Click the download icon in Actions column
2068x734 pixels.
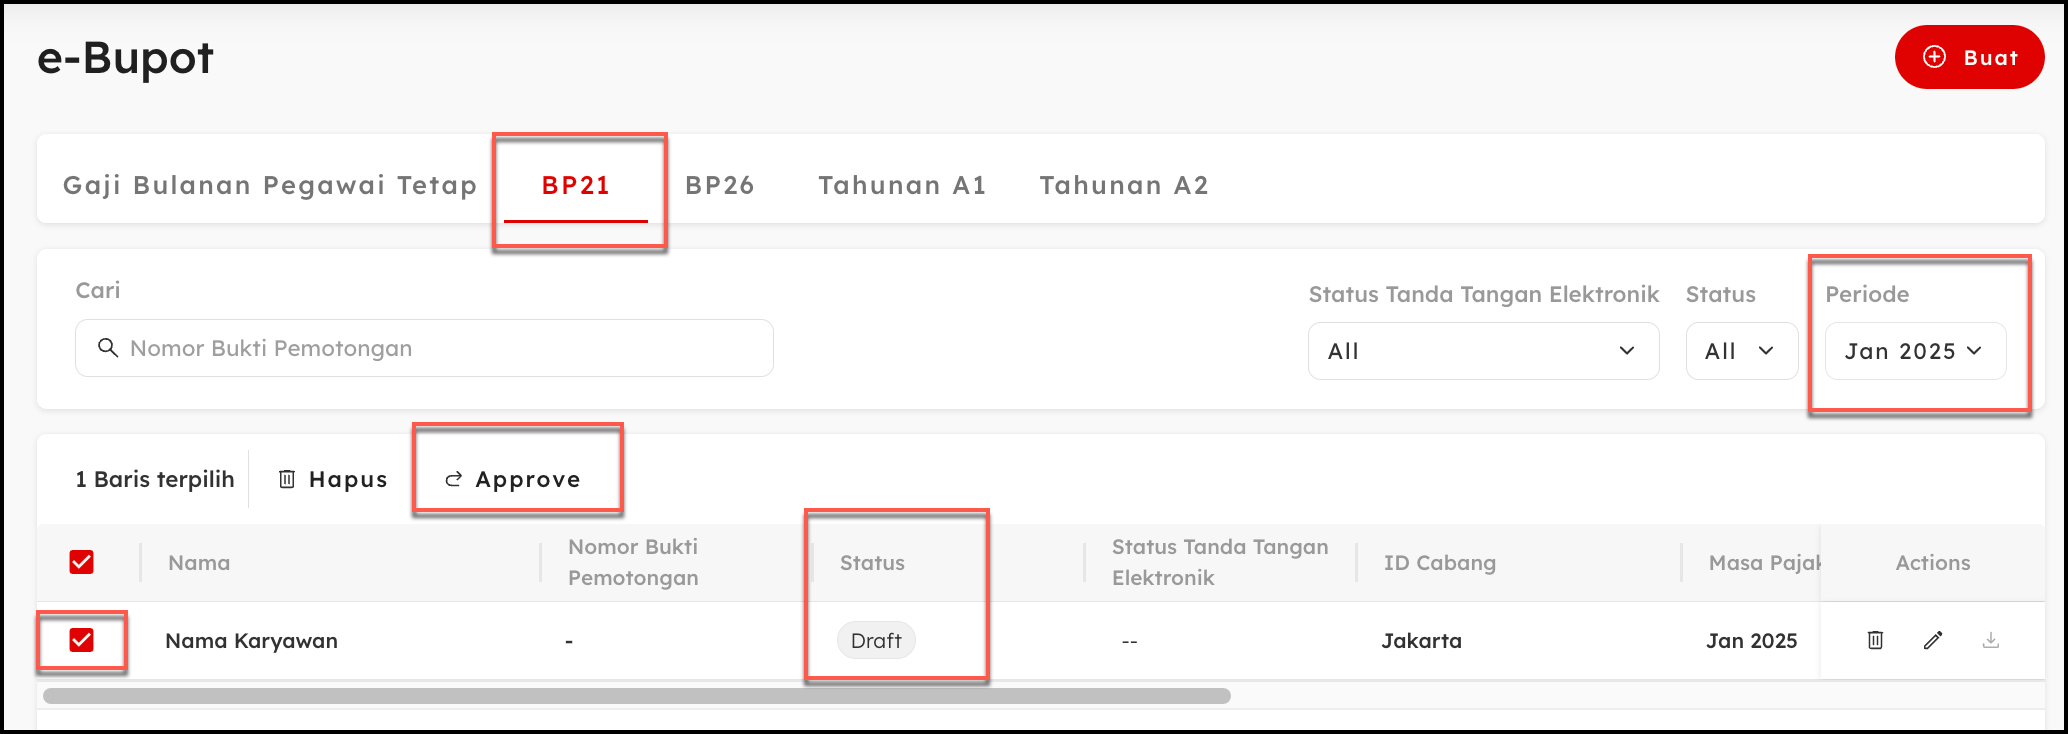(x=1991, y=640)
